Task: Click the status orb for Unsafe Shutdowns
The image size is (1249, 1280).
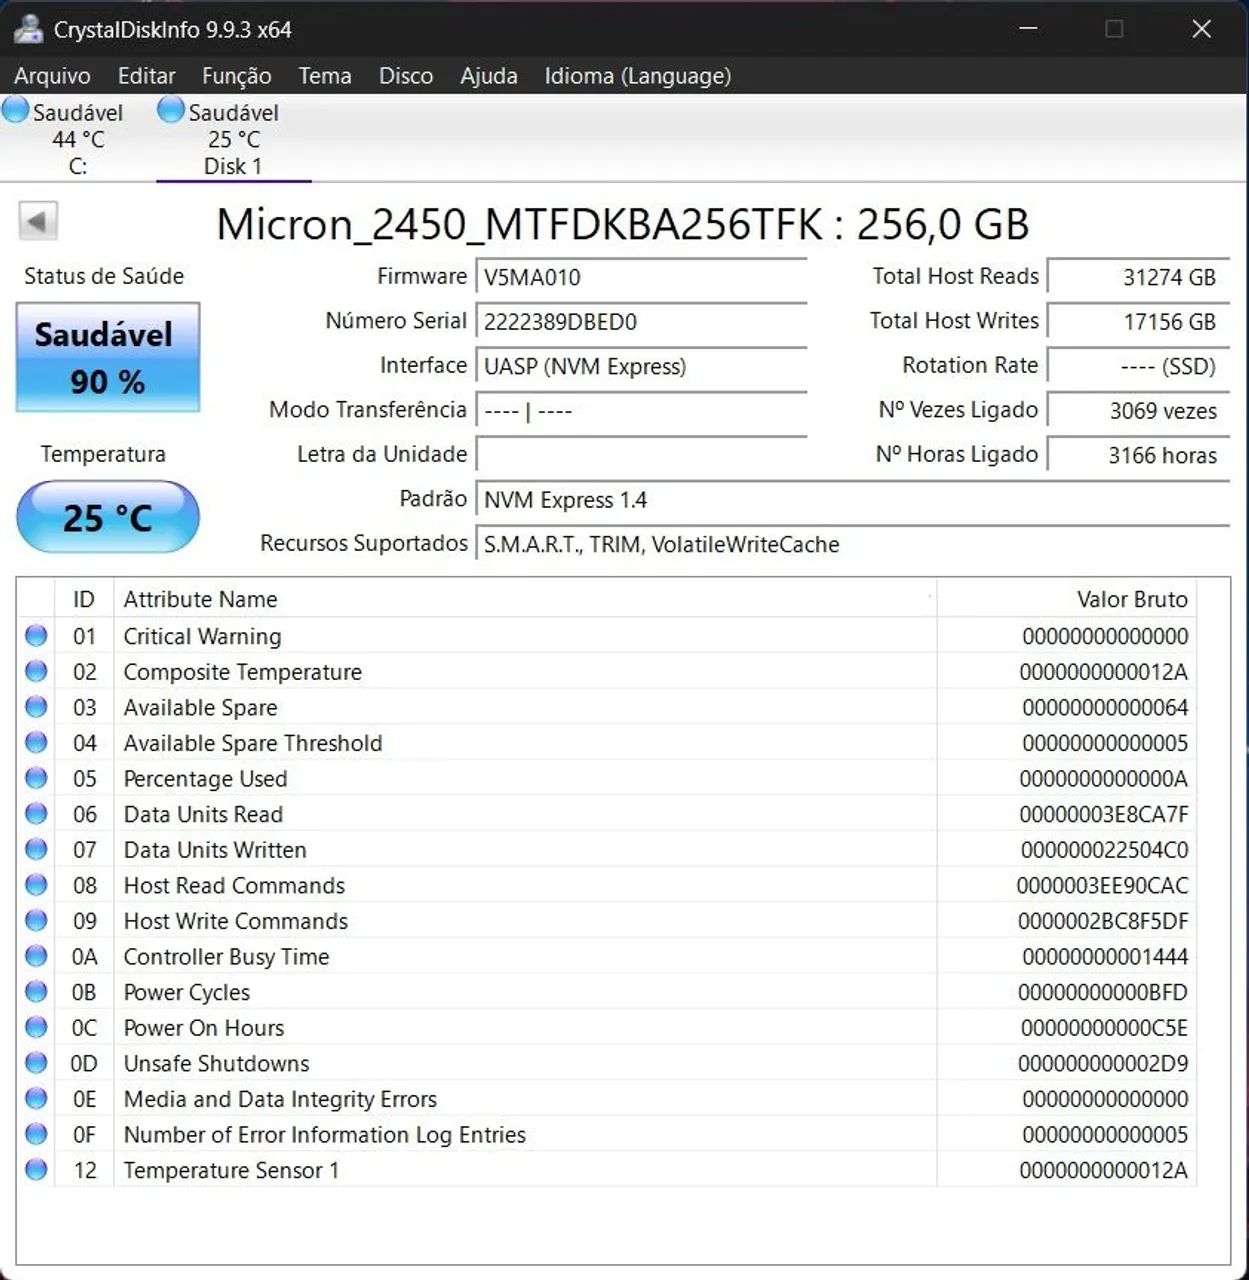Action: [36, 1063]
